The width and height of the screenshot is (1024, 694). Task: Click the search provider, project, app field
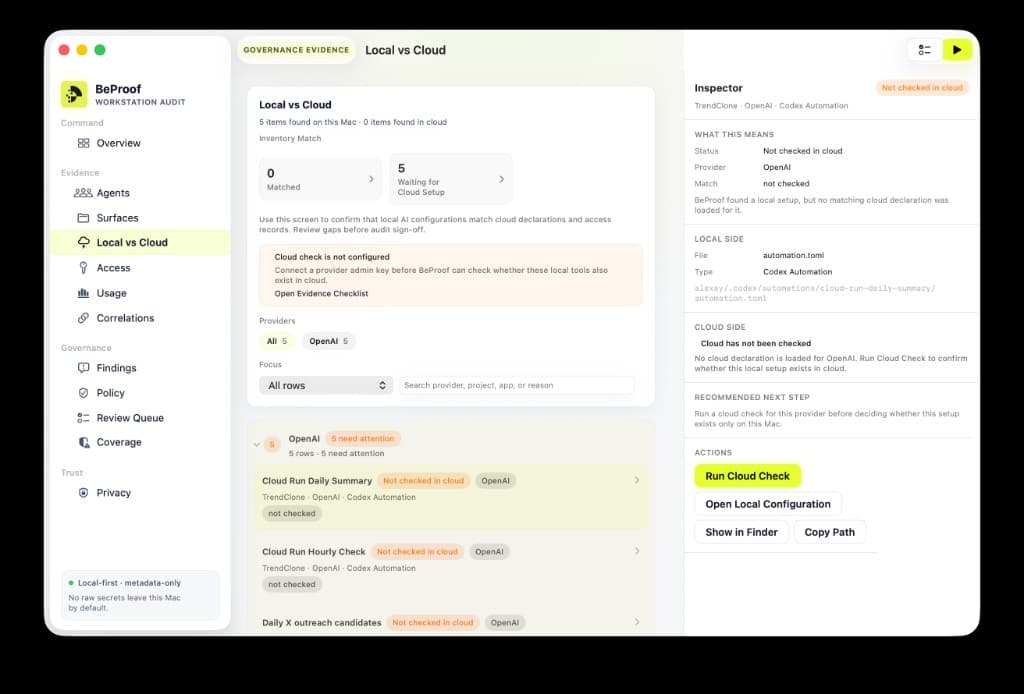[517, 385]
